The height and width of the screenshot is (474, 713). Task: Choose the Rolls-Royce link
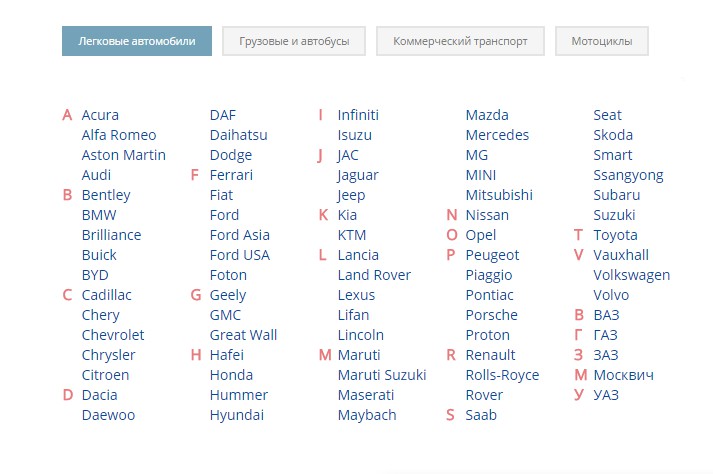pos(502,375)
